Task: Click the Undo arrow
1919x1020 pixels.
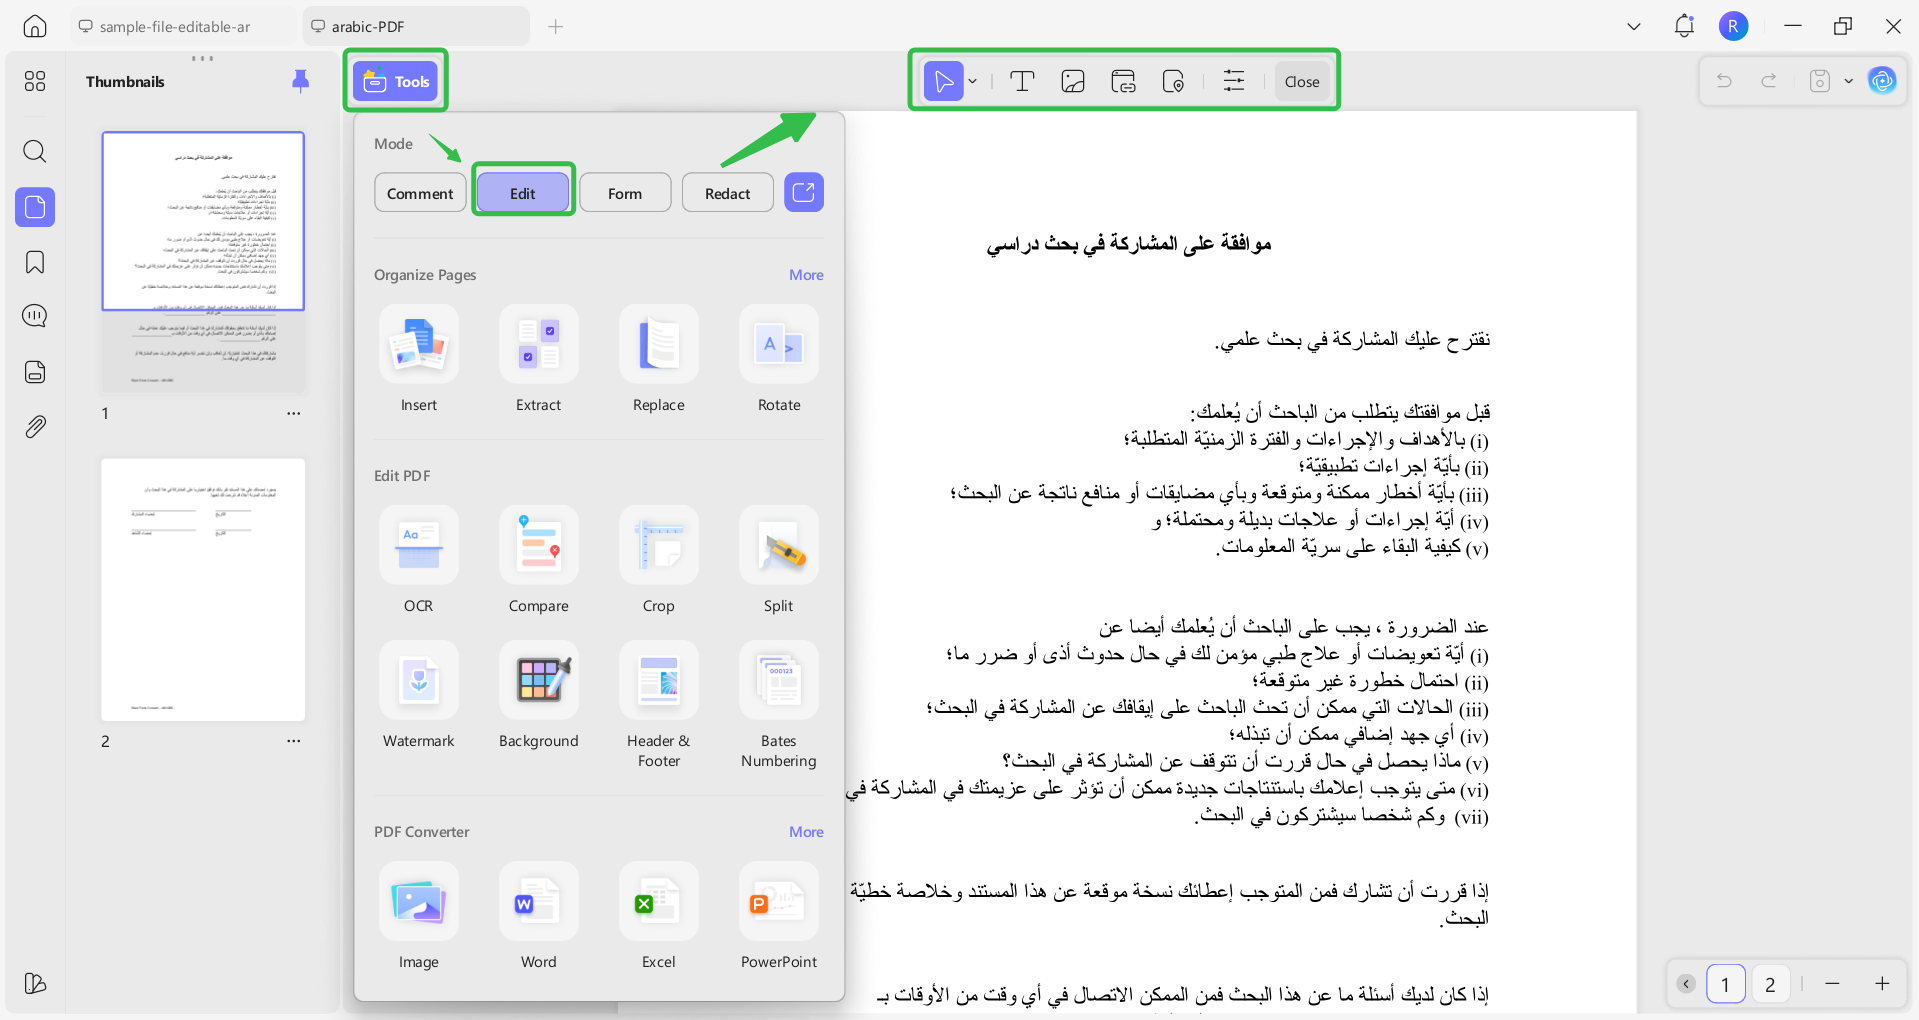Action: tap(1724, 81)
